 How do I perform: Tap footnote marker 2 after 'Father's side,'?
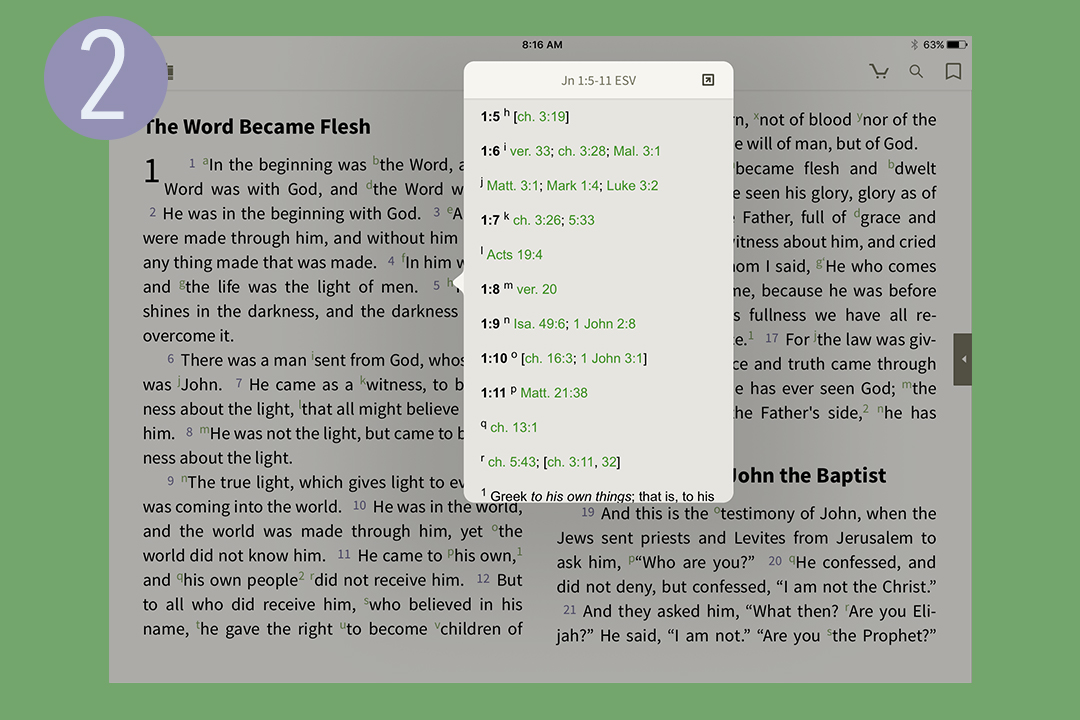pyautogui.click(x=866, y=409)
